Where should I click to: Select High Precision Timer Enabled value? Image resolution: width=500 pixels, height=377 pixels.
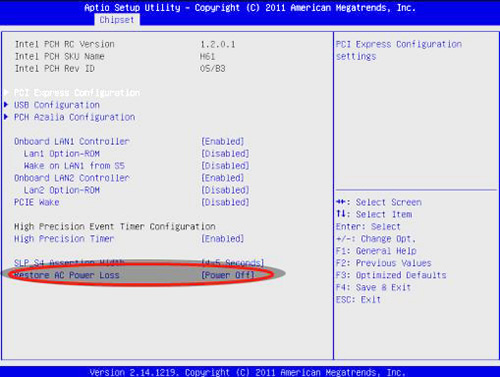tap(223, 239)
